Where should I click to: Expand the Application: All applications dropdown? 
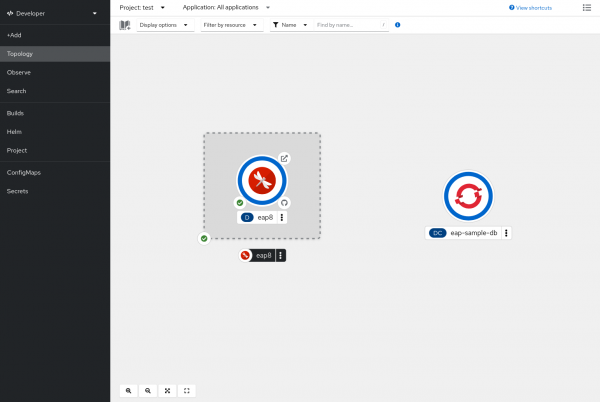pyautogui.click(x=226, y=7)
